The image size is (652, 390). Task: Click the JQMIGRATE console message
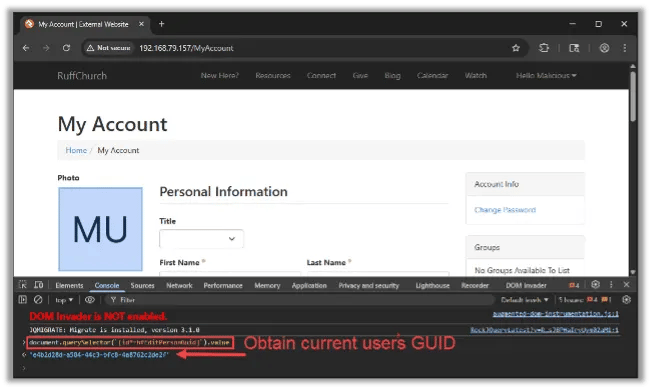tap(114, 330)
